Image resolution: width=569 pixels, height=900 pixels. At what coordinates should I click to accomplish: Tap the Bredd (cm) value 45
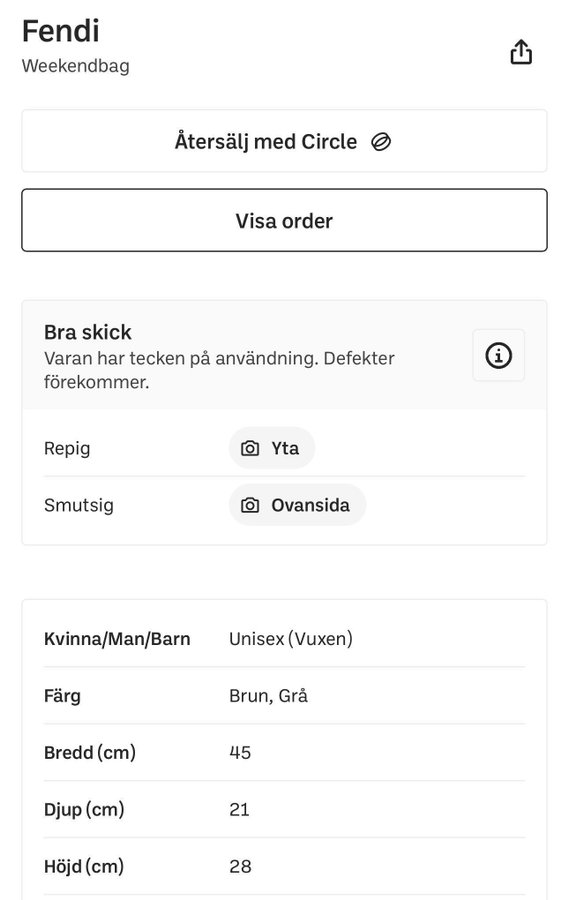240,752
